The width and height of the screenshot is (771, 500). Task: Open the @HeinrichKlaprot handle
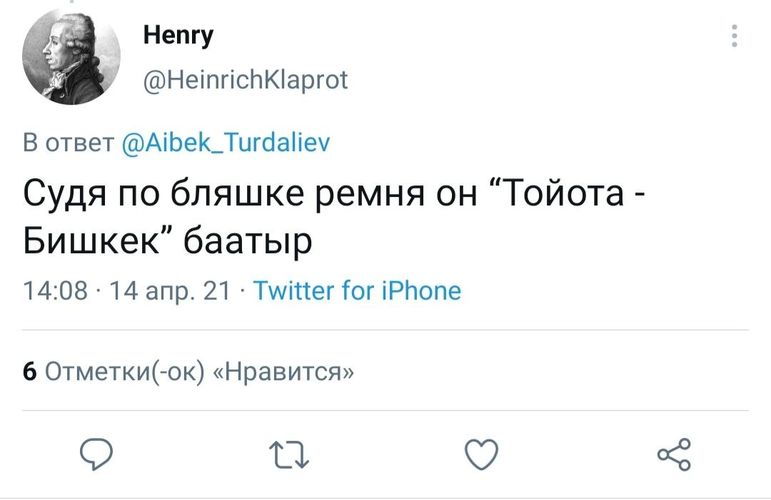click(x=246, y=79)
